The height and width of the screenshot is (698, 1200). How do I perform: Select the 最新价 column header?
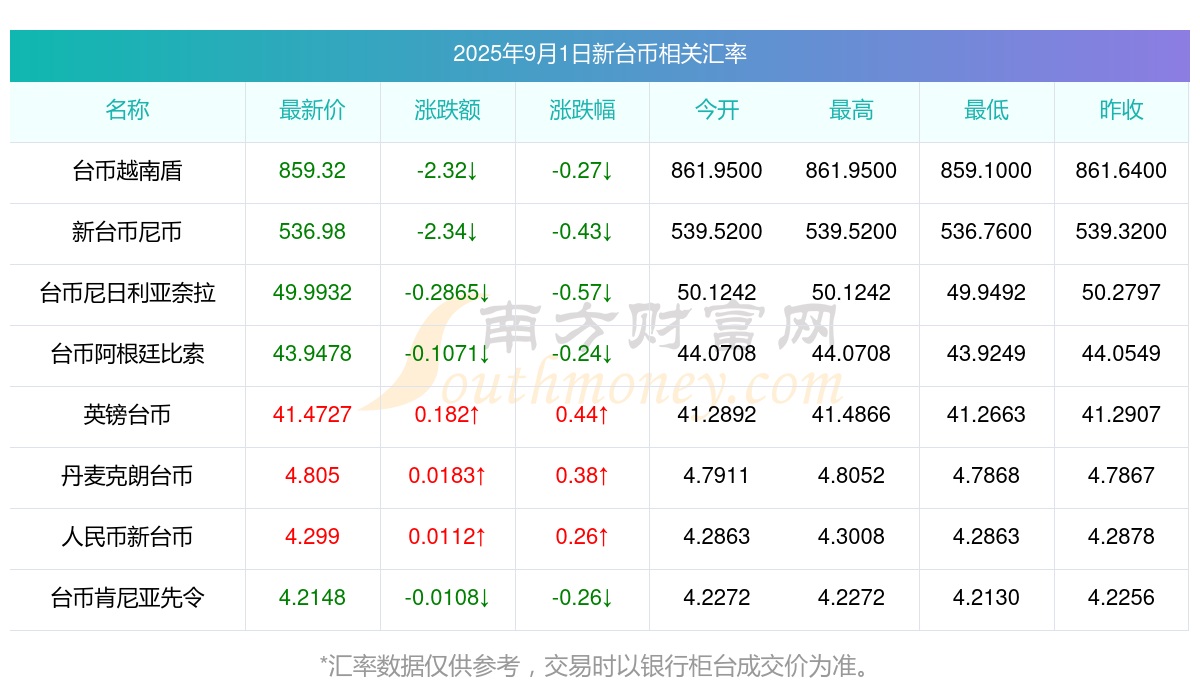click(x=312, y=111)
